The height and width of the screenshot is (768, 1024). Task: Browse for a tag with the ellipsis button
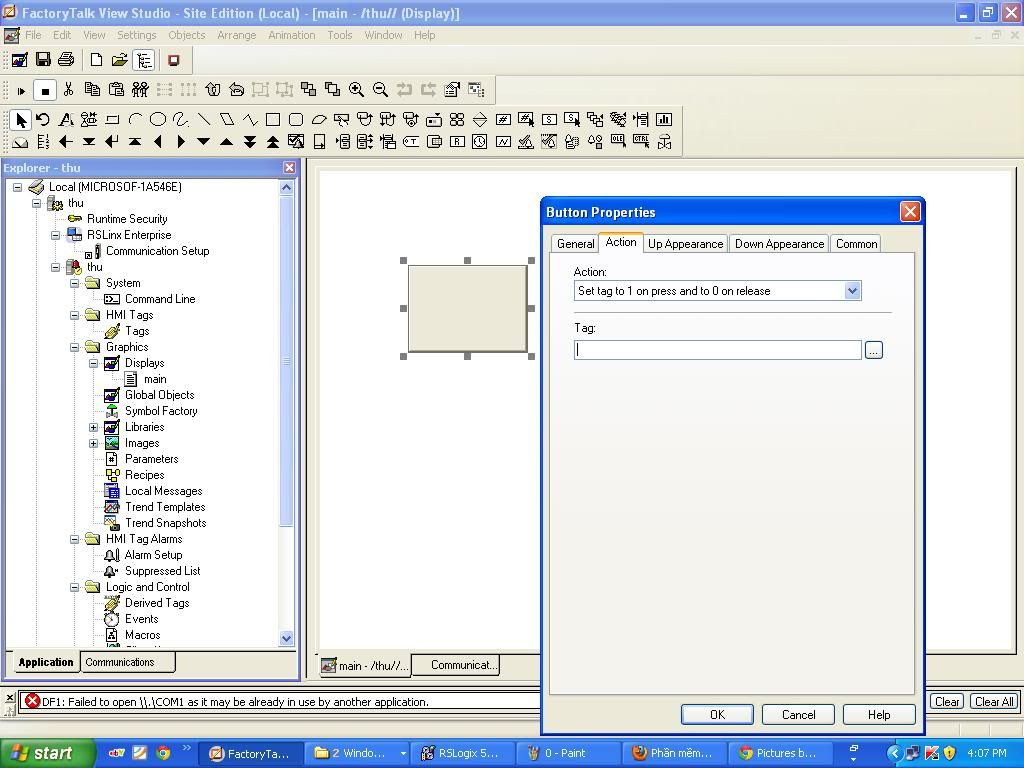(874, 350)
